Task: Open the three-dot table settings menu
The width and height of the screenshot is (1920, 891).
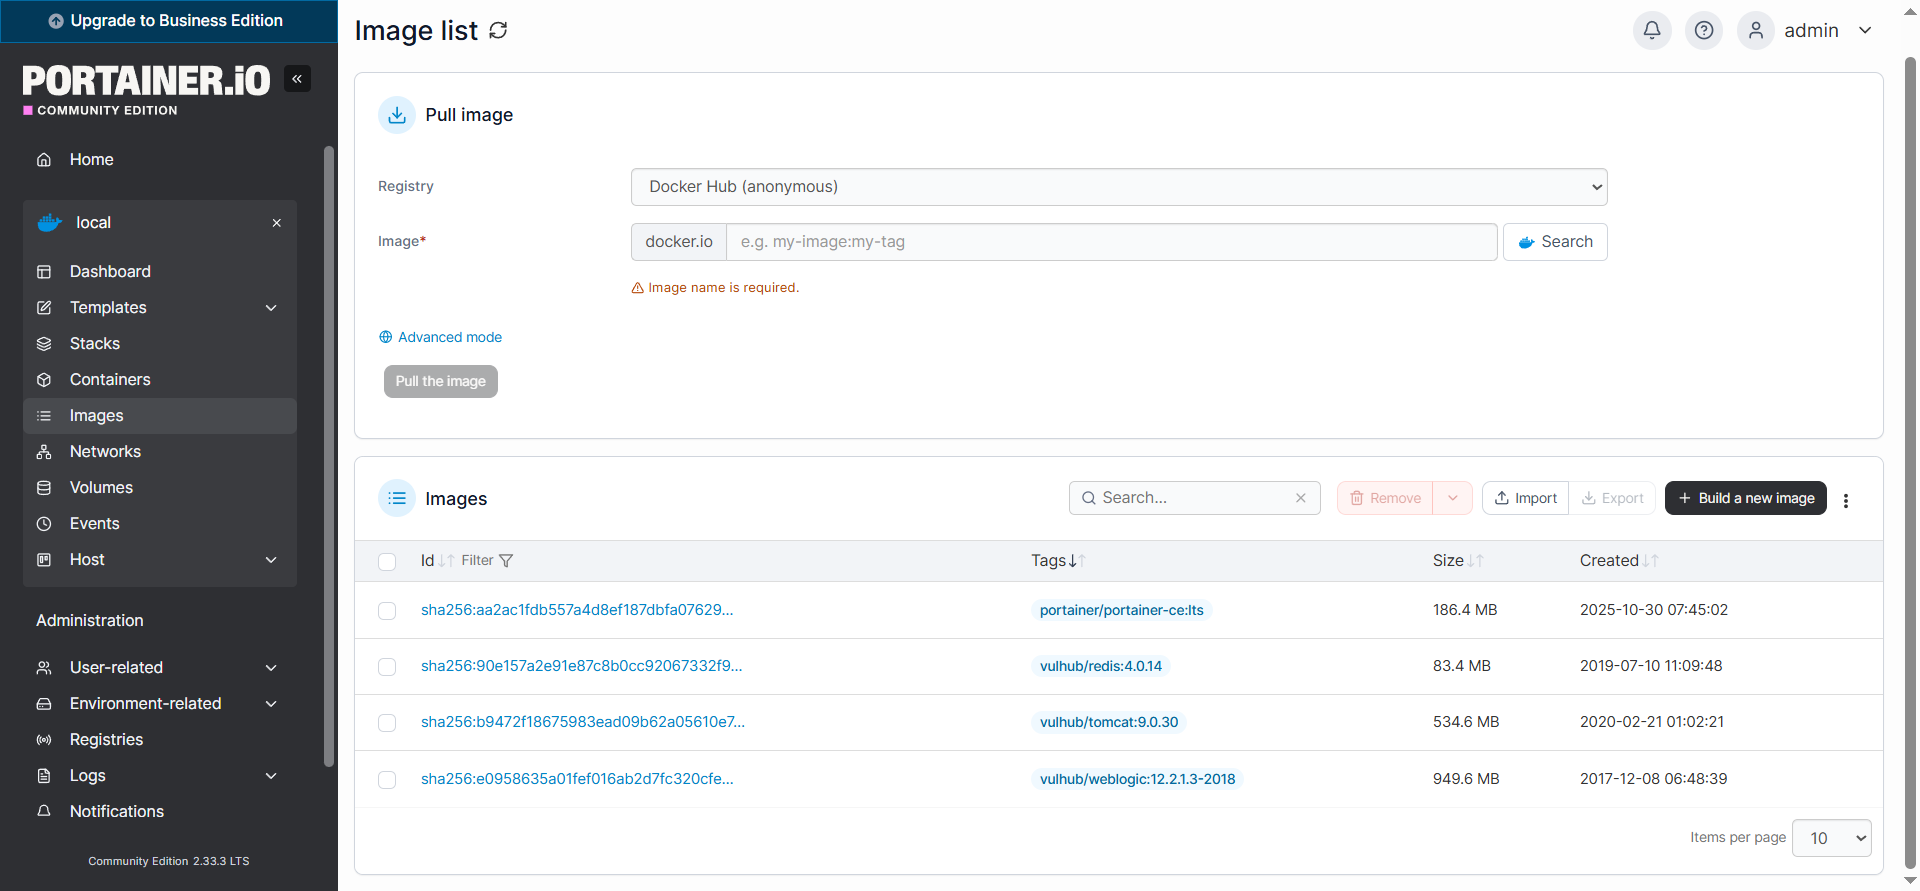Action: click(x=1846, y=501)
